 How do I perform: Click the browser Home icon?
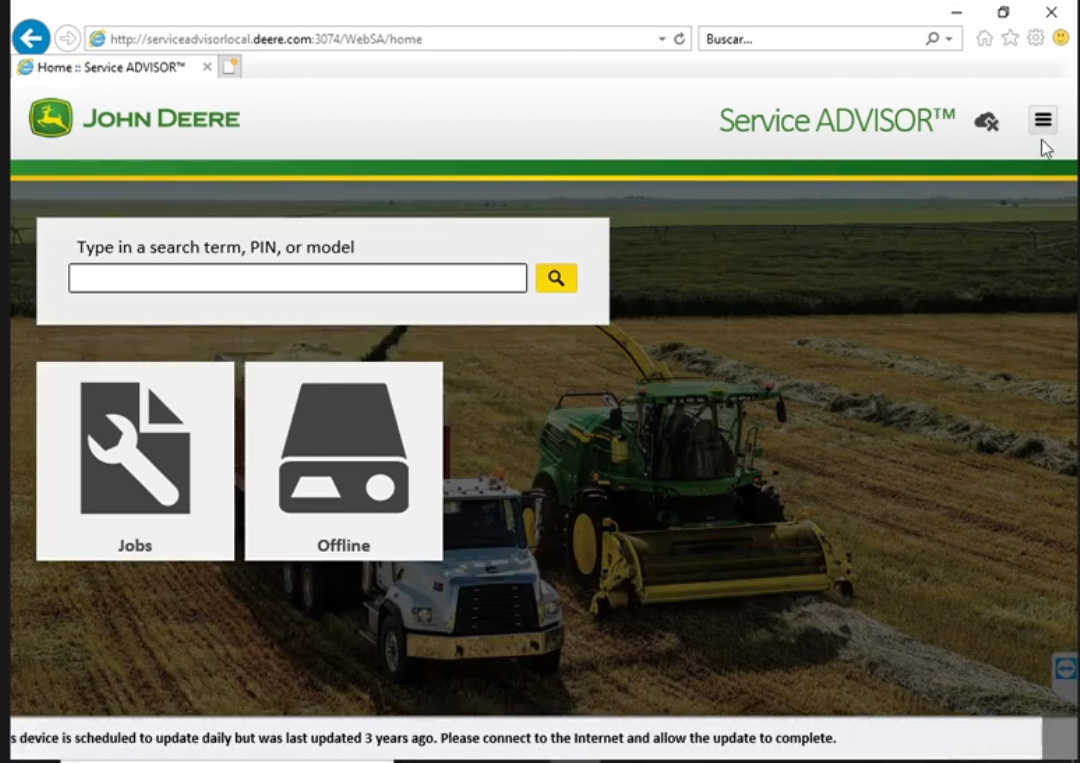(984, 38)
